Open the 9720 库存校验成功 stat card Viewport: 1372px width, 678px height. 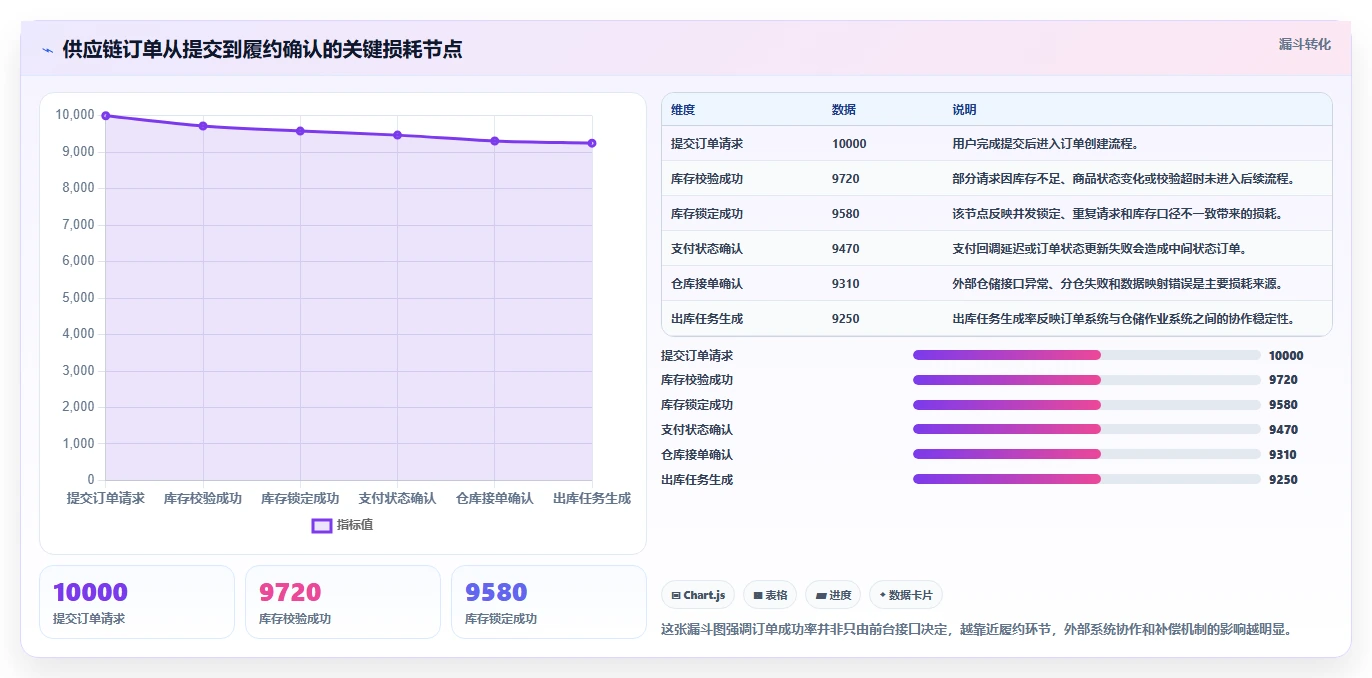343,602
